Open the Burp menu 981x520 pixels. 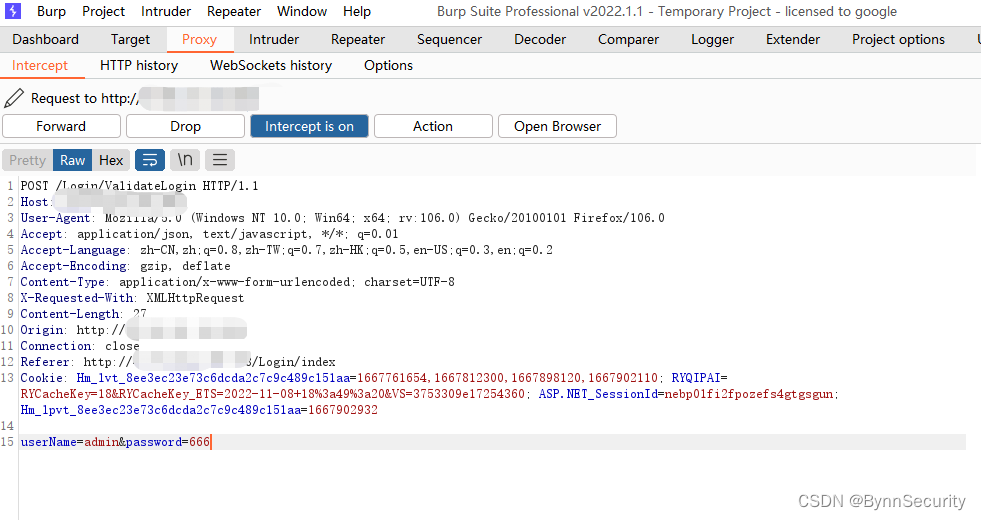tap(51, 11)
